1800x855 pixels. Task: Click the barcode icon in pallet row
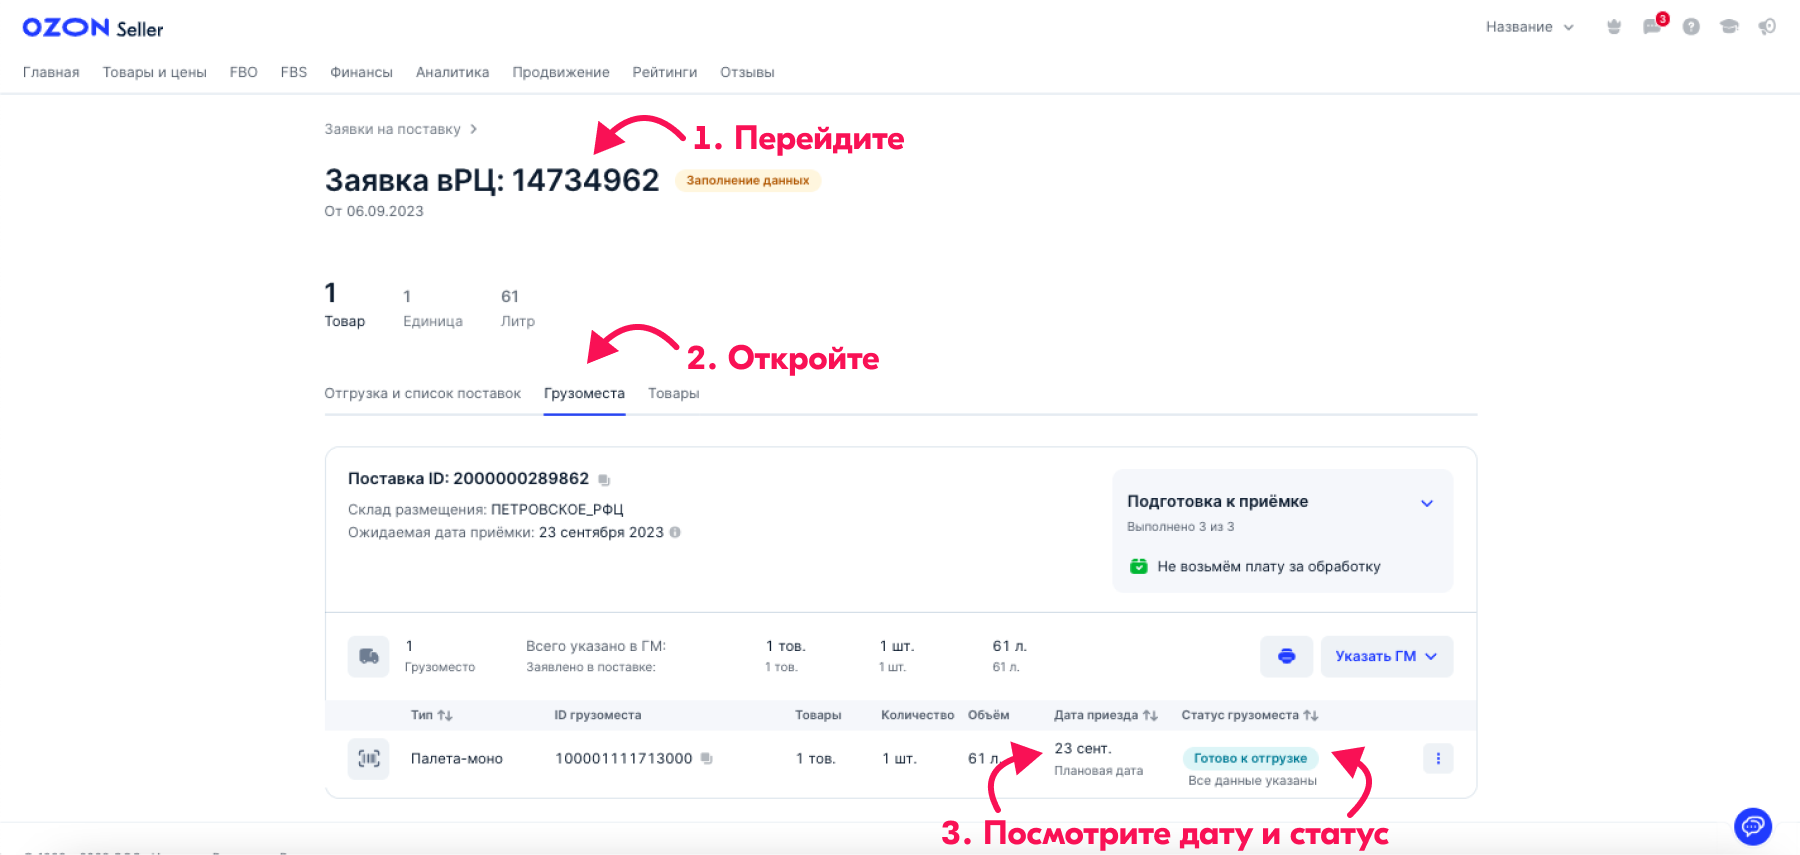click(x=368, y=758)
